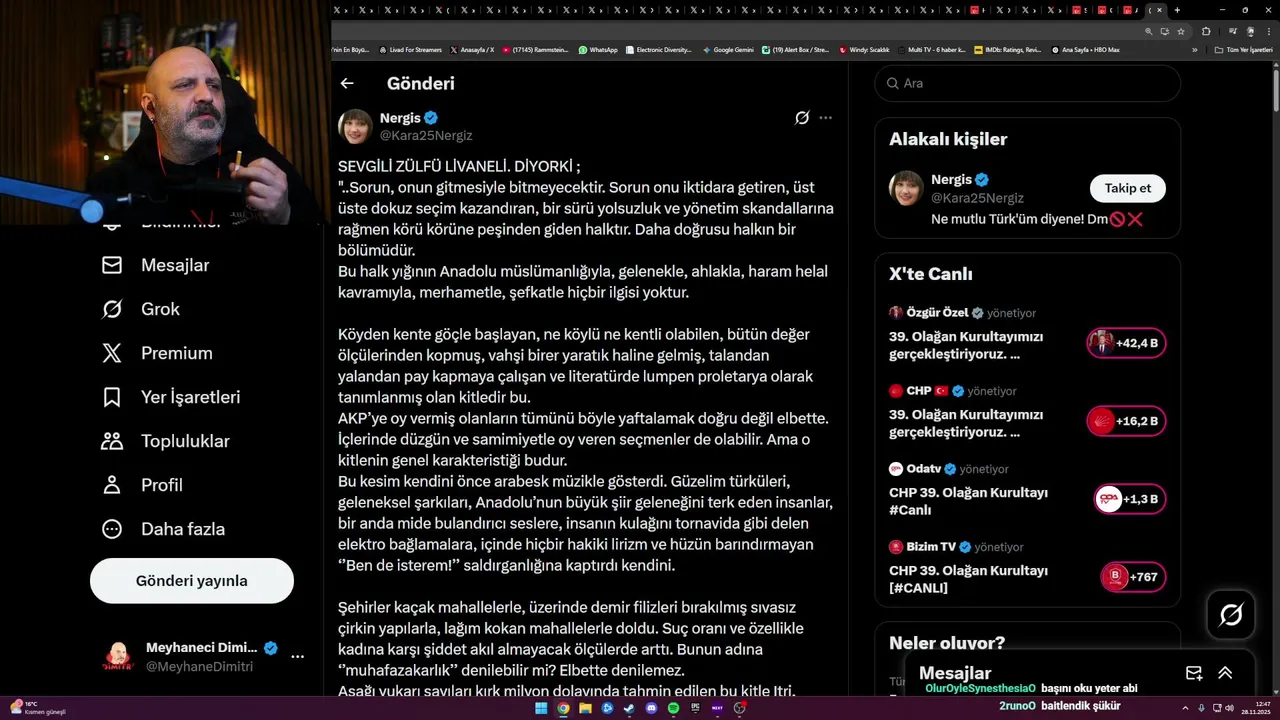The height and width of the screenshot is (720, 1280).
Task: Open Steam from the taskbar
Action: click(629, 708)
